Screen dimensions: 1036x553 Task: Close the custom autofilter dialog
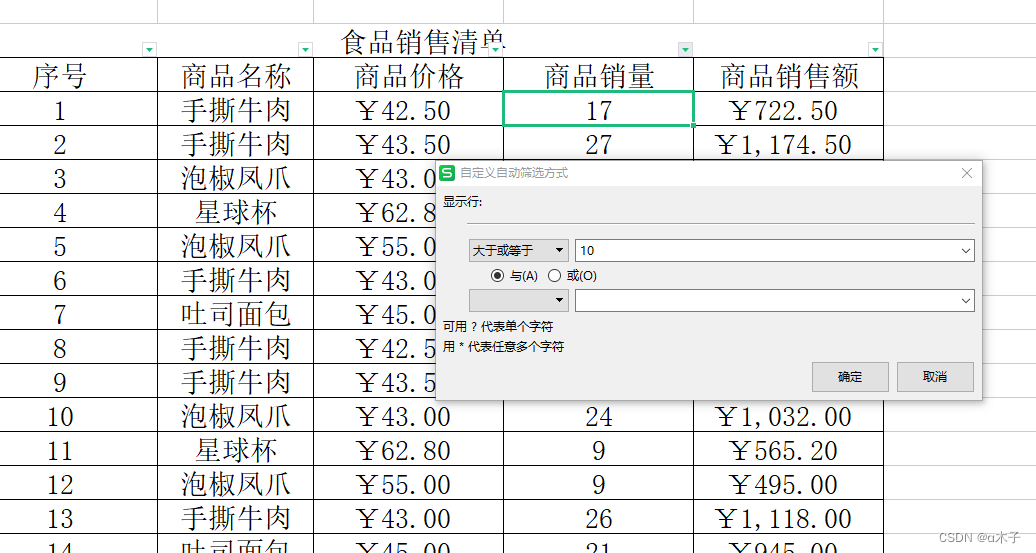click(x=967, y=173)
